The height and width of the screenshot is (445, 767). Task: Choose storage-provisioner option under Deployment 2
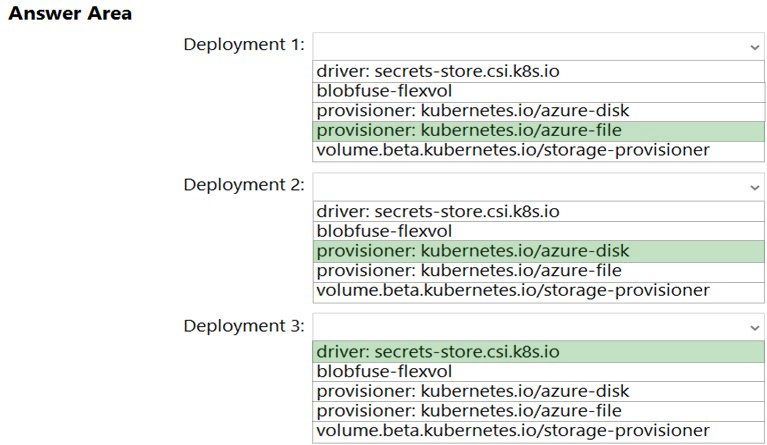point(513,290)
